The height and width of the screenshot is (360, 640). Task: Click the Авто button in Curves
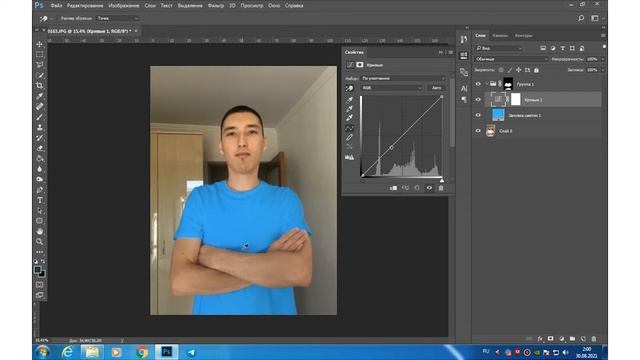[x=436, y=88]
